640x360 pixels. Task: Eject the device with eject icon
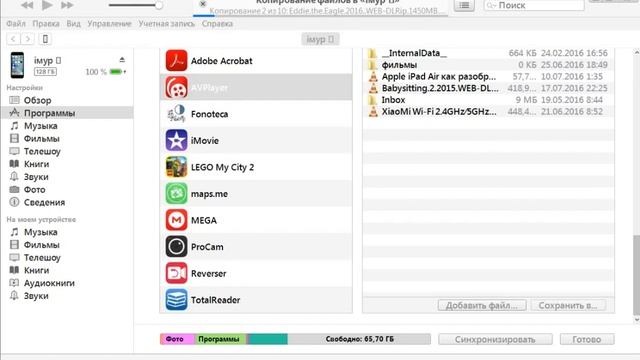point(122,60)
